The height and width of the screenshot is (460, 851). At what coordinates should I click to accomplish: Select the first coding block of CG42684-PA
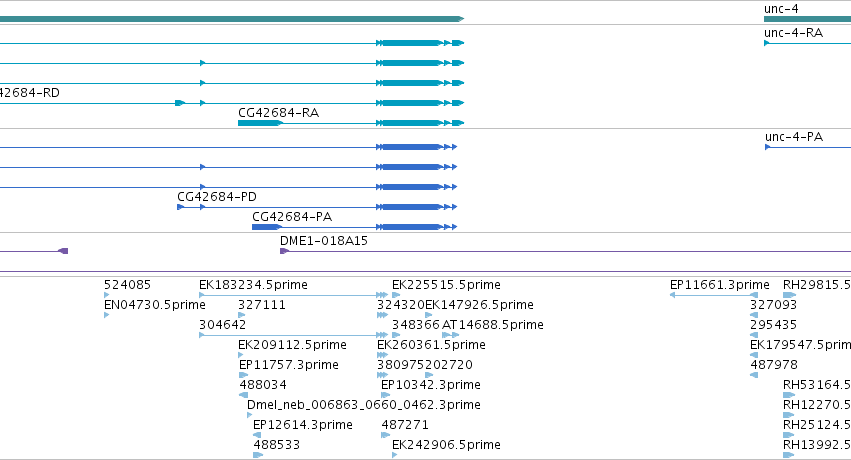(x=266, y=227)
